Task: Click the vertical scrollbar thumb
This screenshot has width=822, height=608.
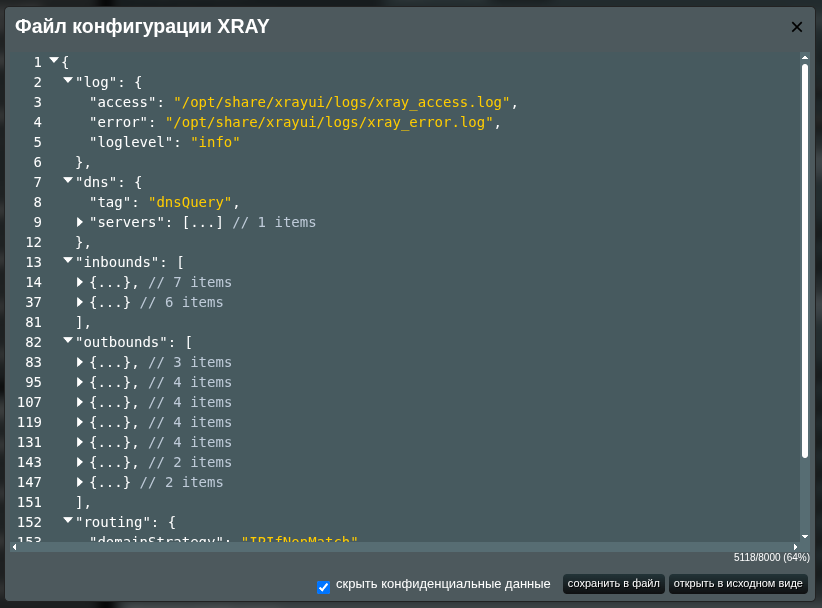Action: tap(805, 260)
